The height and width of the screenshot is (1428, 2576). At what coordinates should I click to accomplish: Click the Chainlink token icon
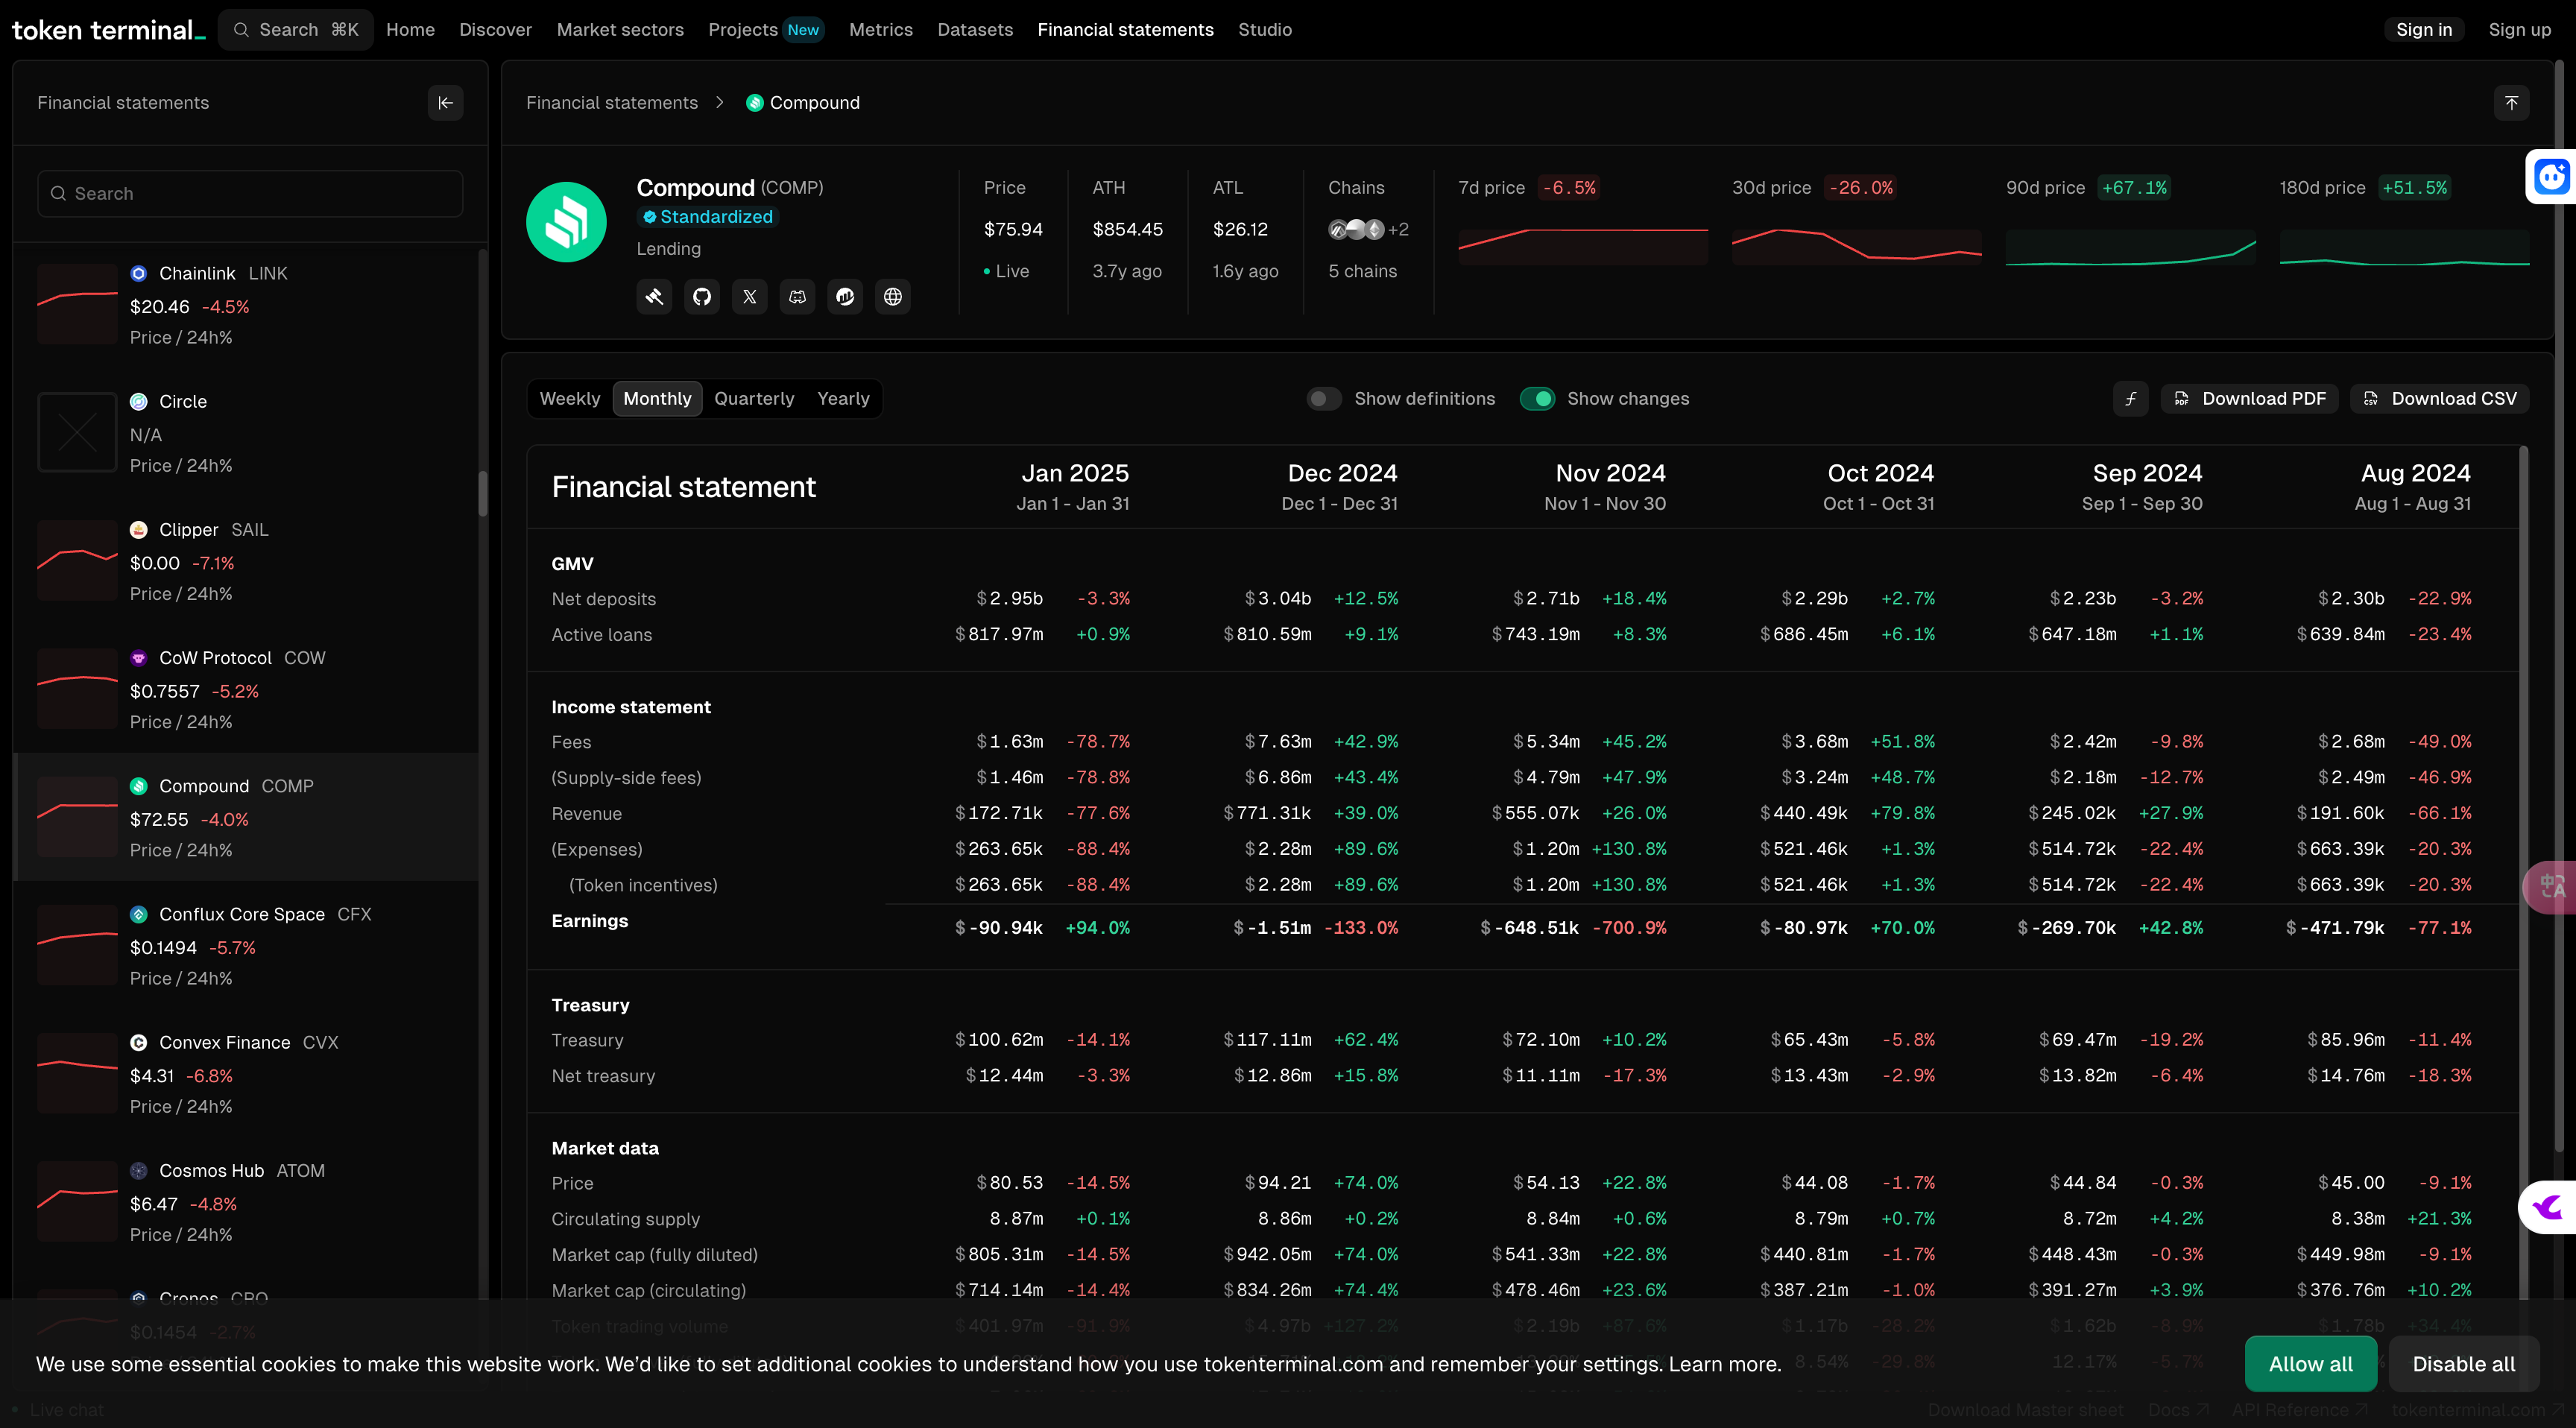[139, 273]
